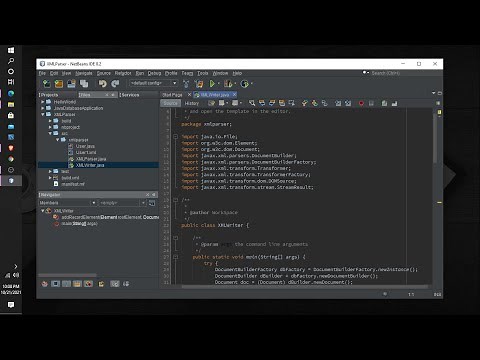Start macro recording with red circle icon
The width and height of the screenshot is (480, 360).
point(361,103)
